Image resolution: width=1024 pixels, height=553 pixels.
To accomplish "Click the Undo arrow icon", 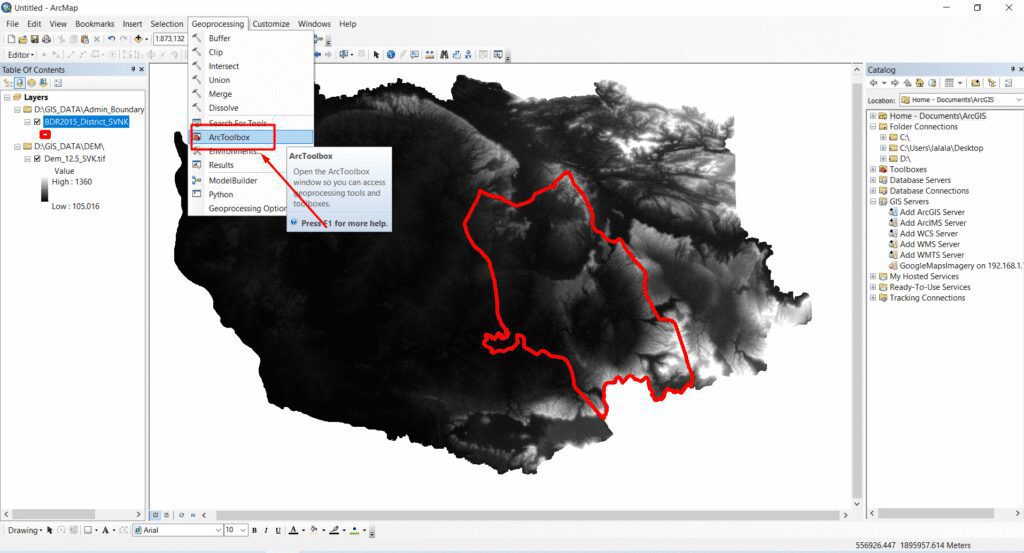I will tap(111, 39).
